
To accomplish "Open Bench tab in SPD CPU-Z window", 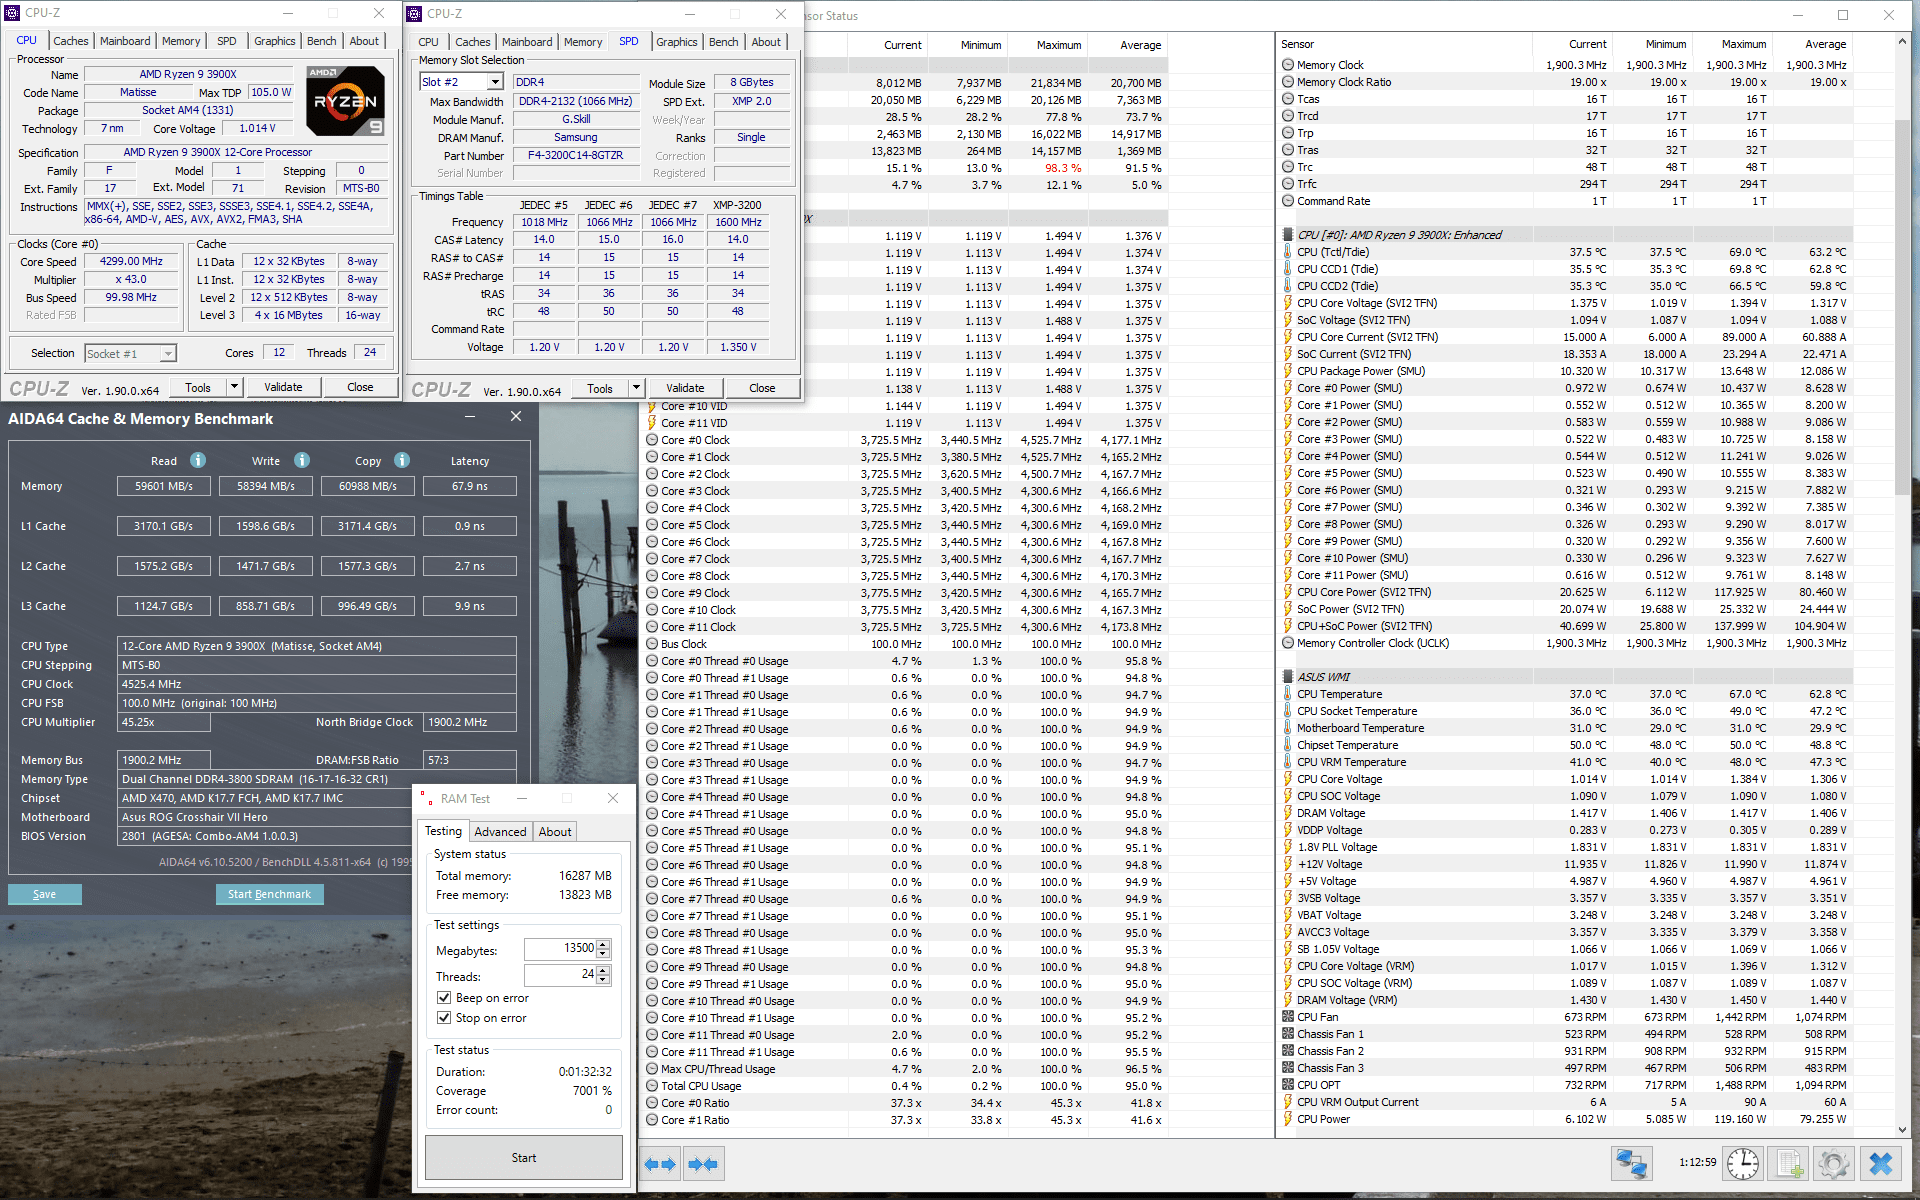I will pos(723,42).
